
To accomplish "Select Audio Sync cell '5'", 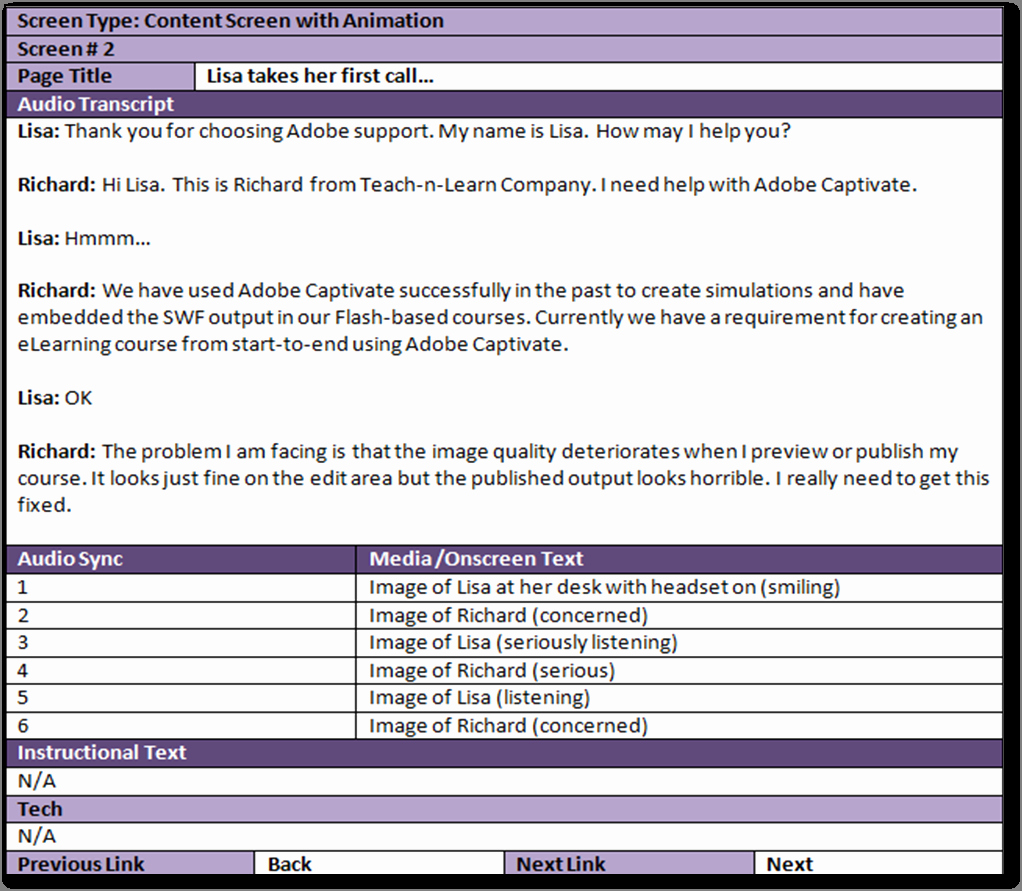I will (181, 698).
